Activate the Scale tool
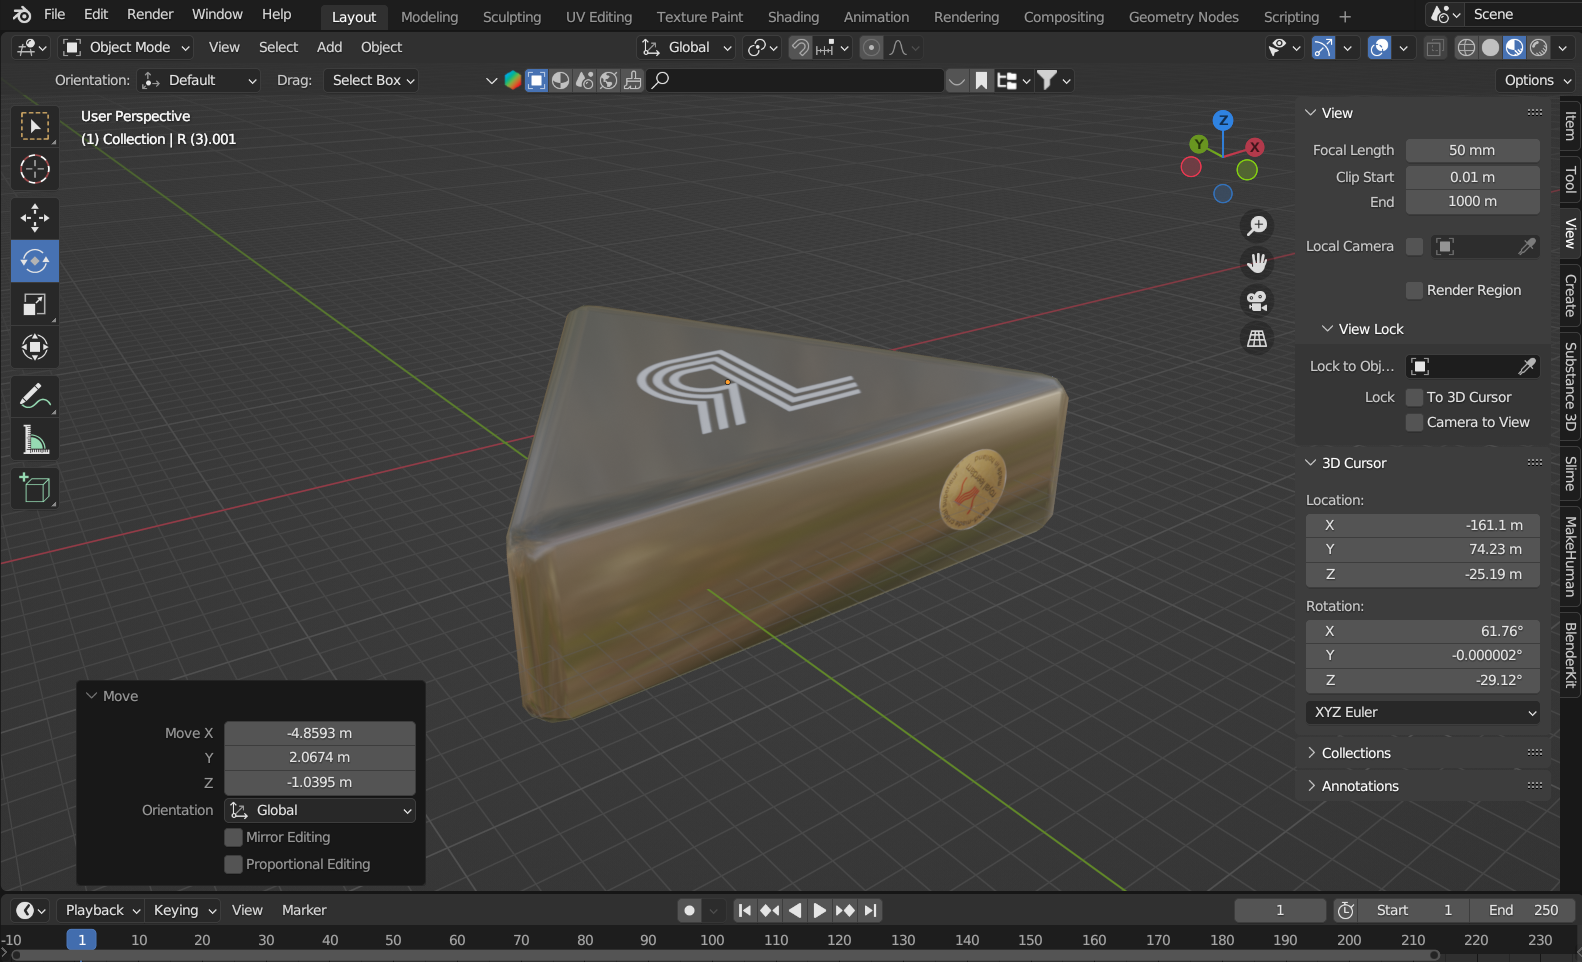 click(35, 305)
